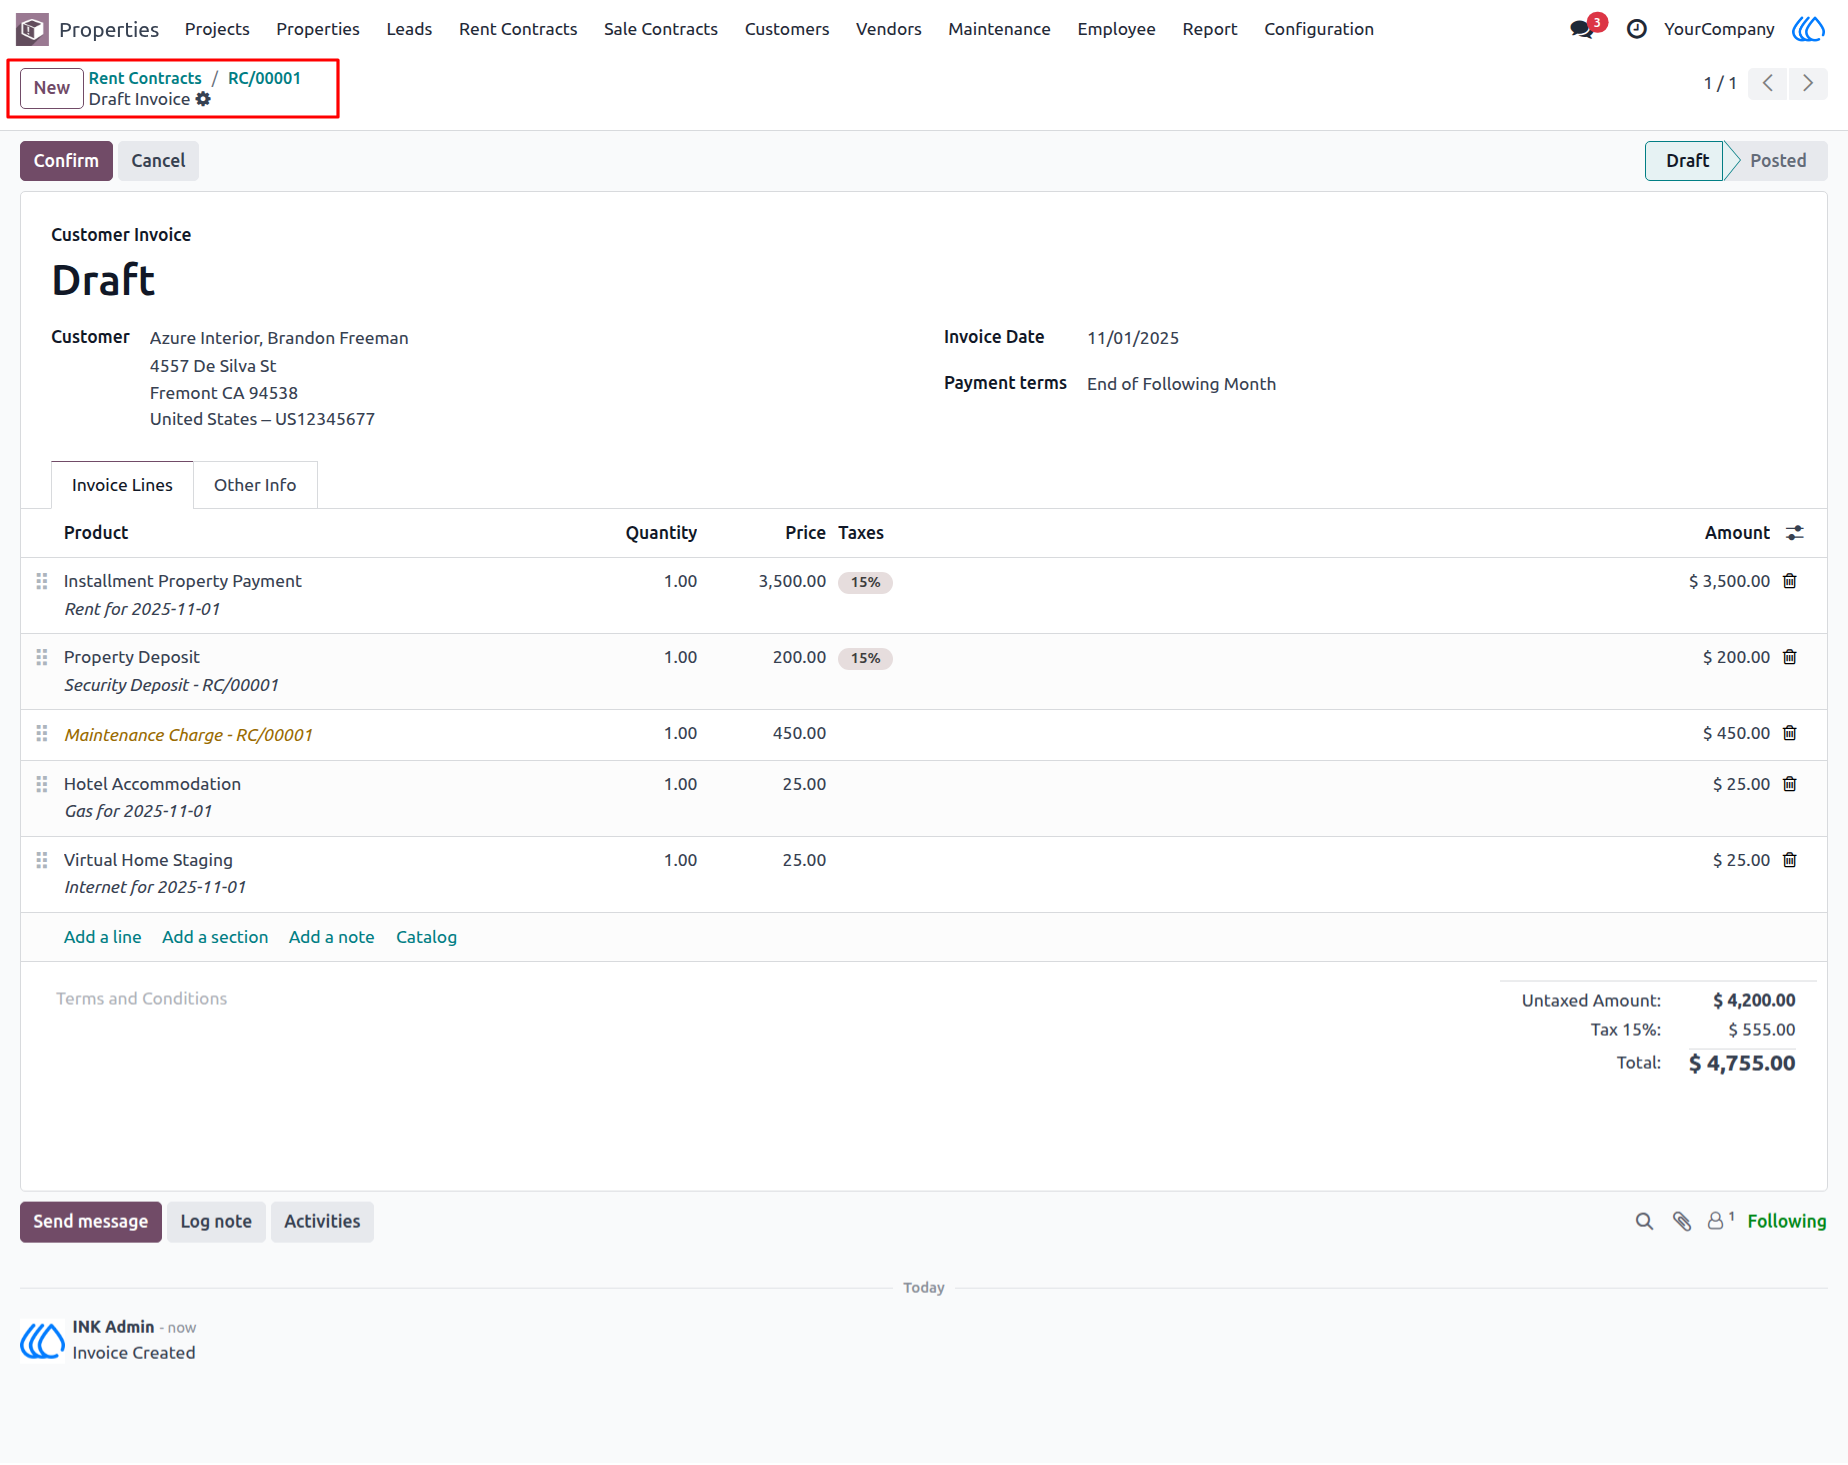
Task: Go to the previous record arrow
Action: 1767,83
